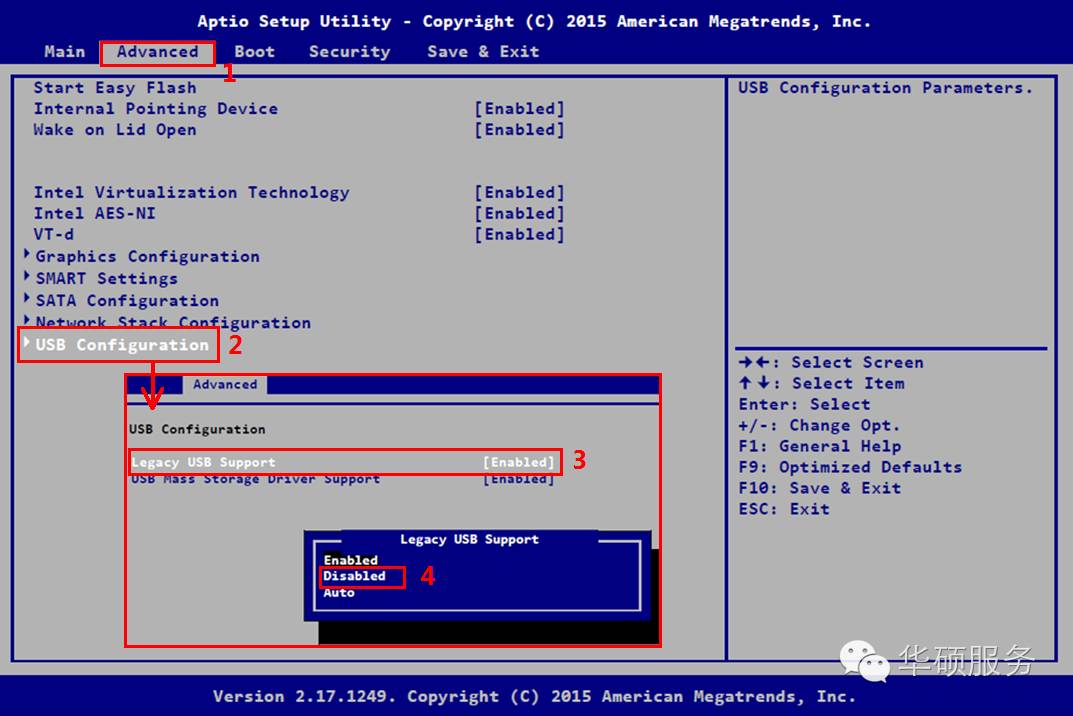1073x716 pixels.
Task: Go to the Security tab
Action: click(x=350, y=52)
